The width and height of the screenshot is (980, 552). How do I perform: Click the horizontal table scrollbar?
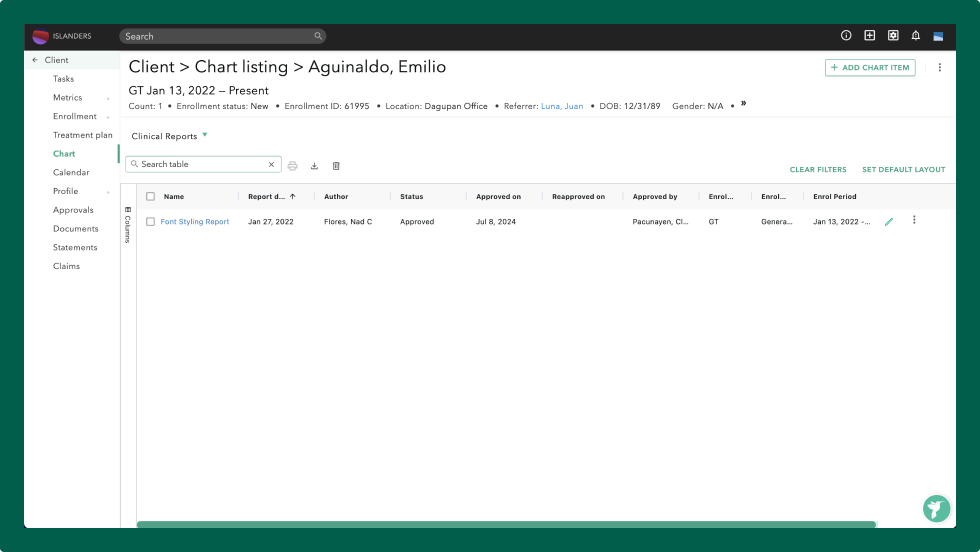[x=506, y=524]
